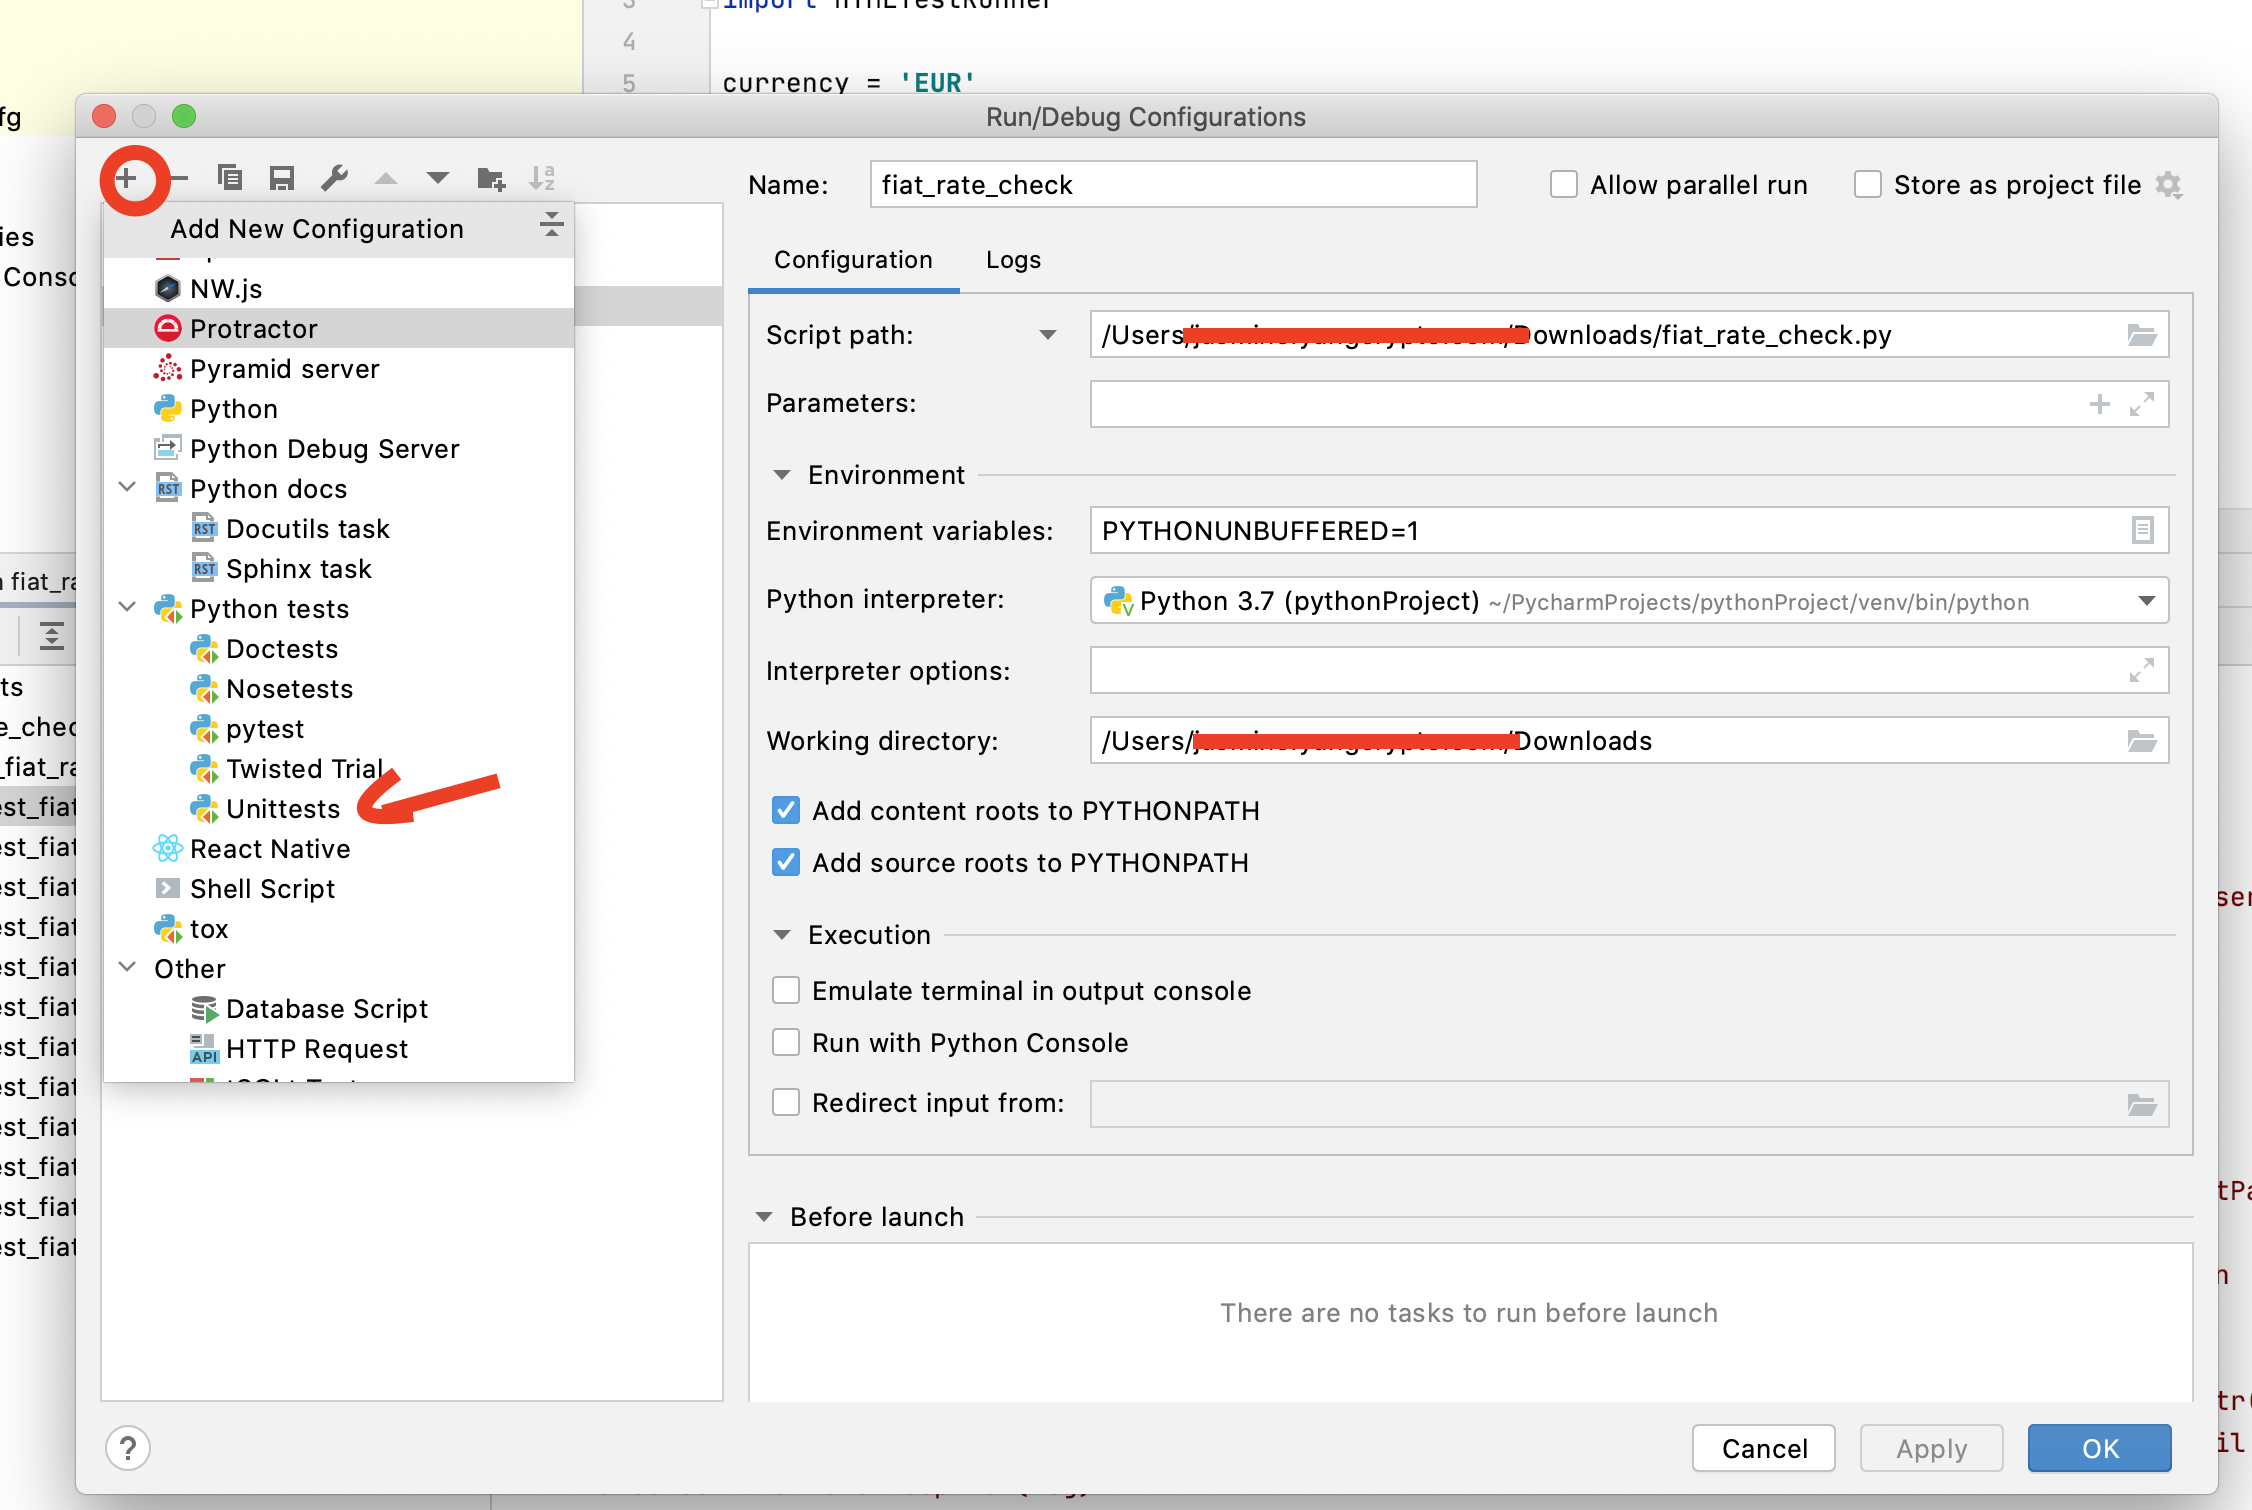
Task: Click the sort configurations icon
Action: tap(543, 177)
